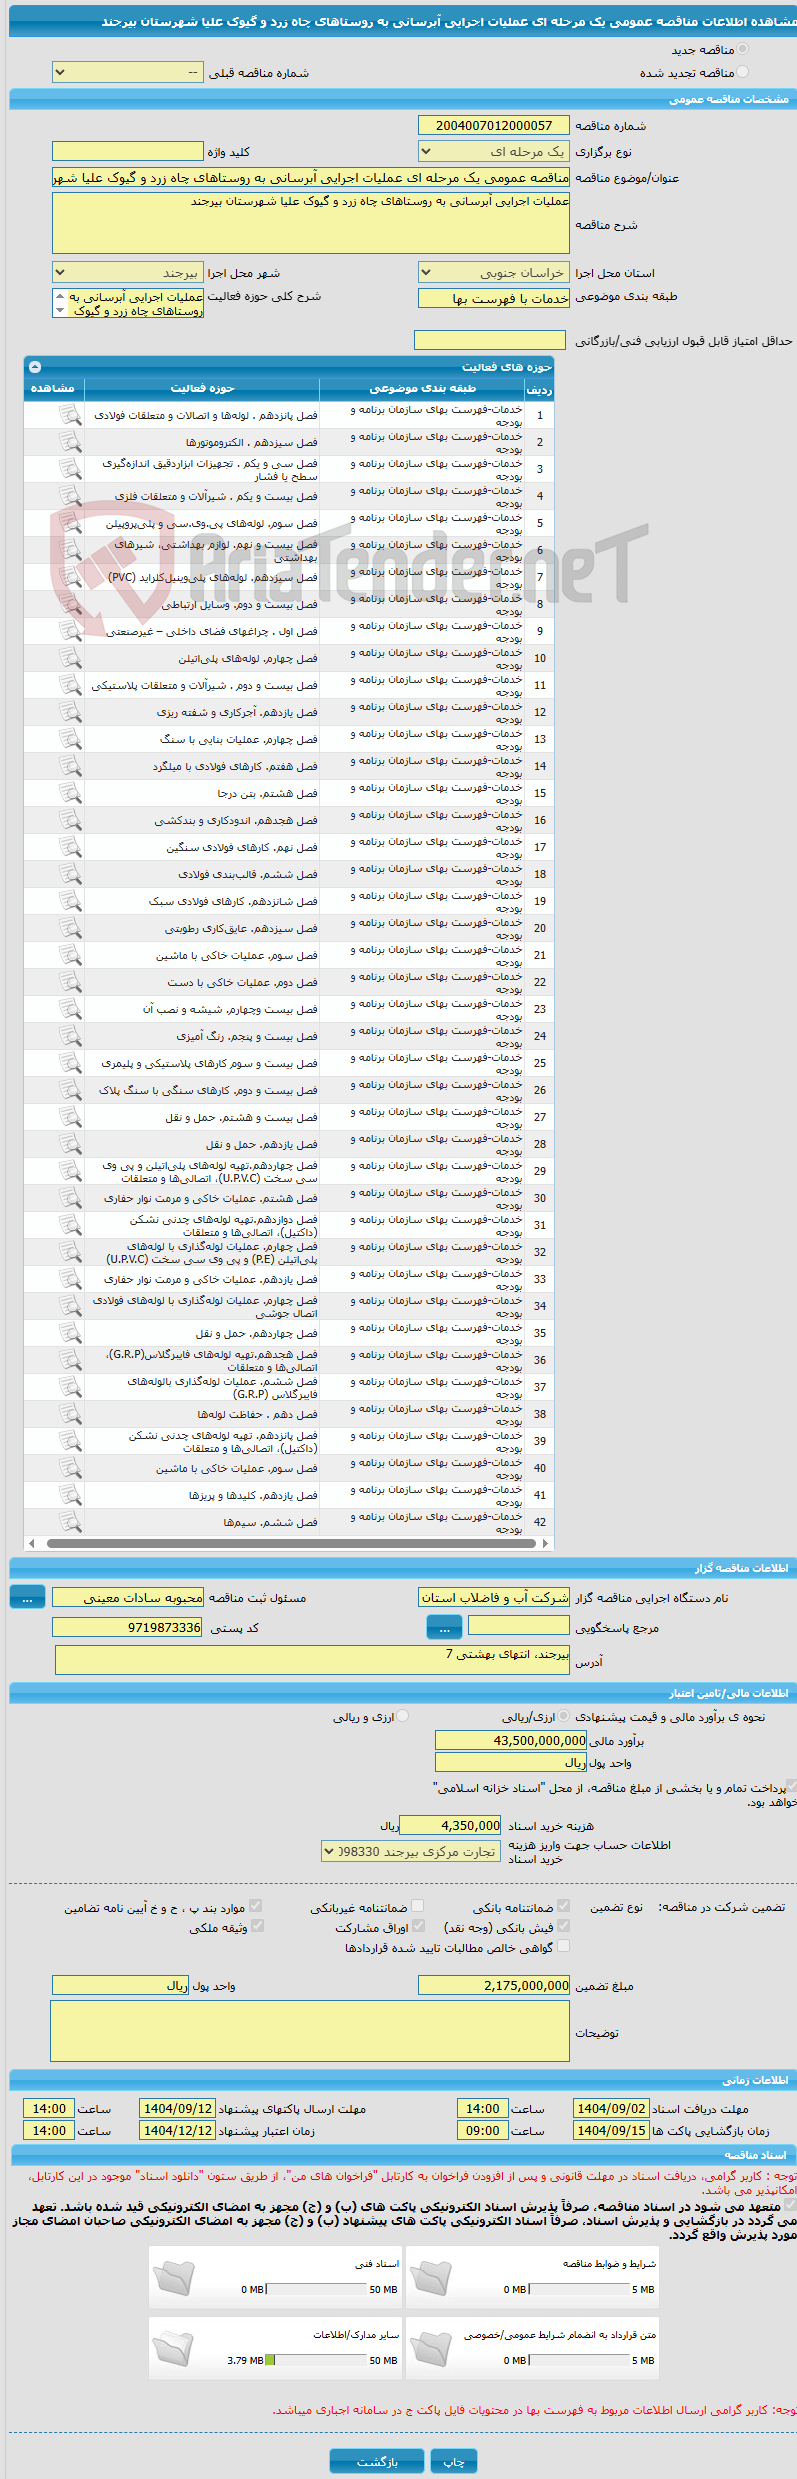797x2479 pixels.
Task: Click حوزه فعالیت column header
Action: pyautogui.click(x=202, y=388)
